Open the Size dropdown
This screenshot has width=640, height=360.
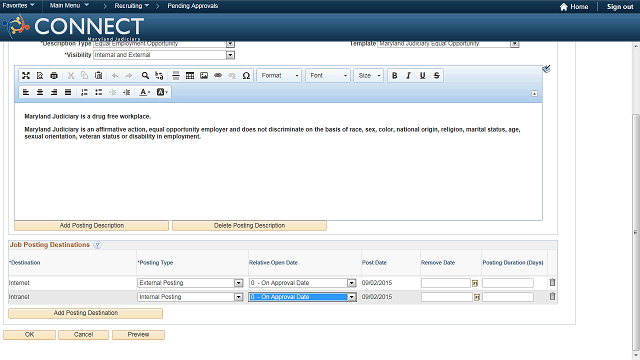tap(369, 76)
